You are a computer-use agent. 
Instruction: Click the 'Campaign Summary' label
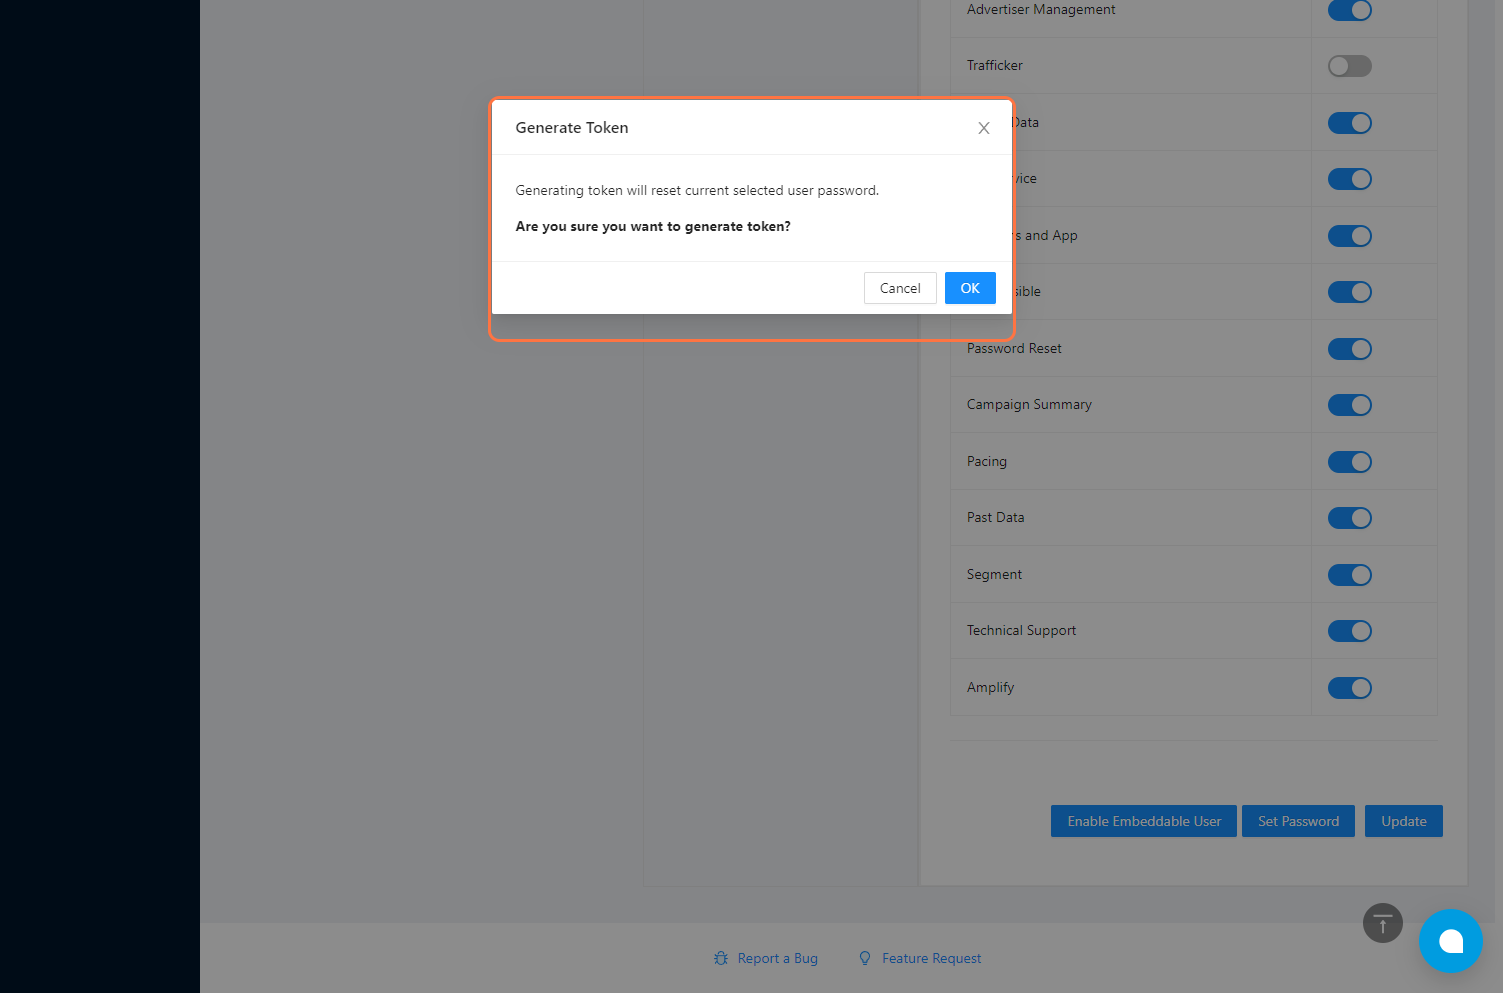coord(1029,405)
